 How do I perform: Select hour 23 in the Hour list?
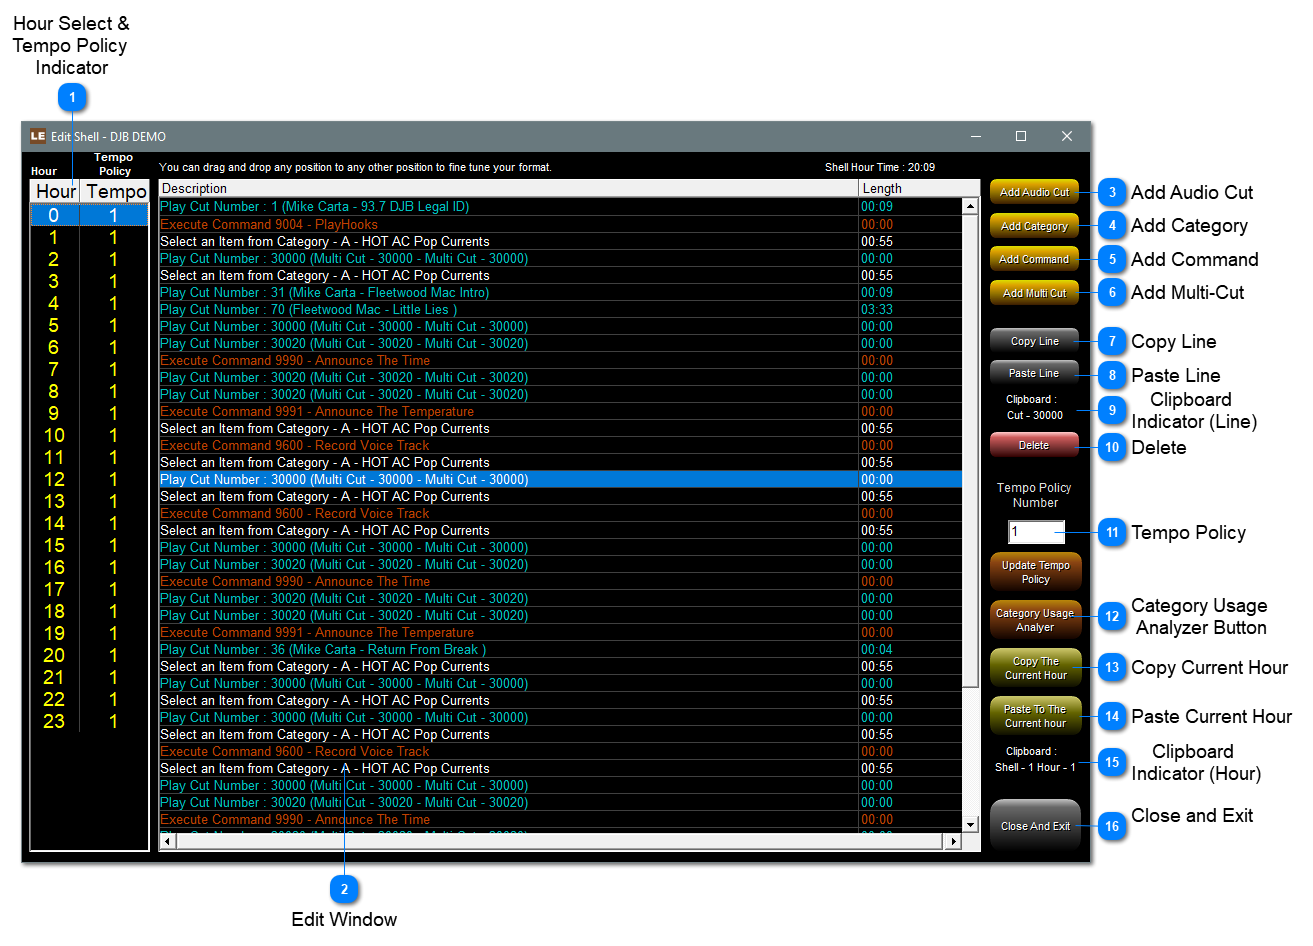(89, 721)
